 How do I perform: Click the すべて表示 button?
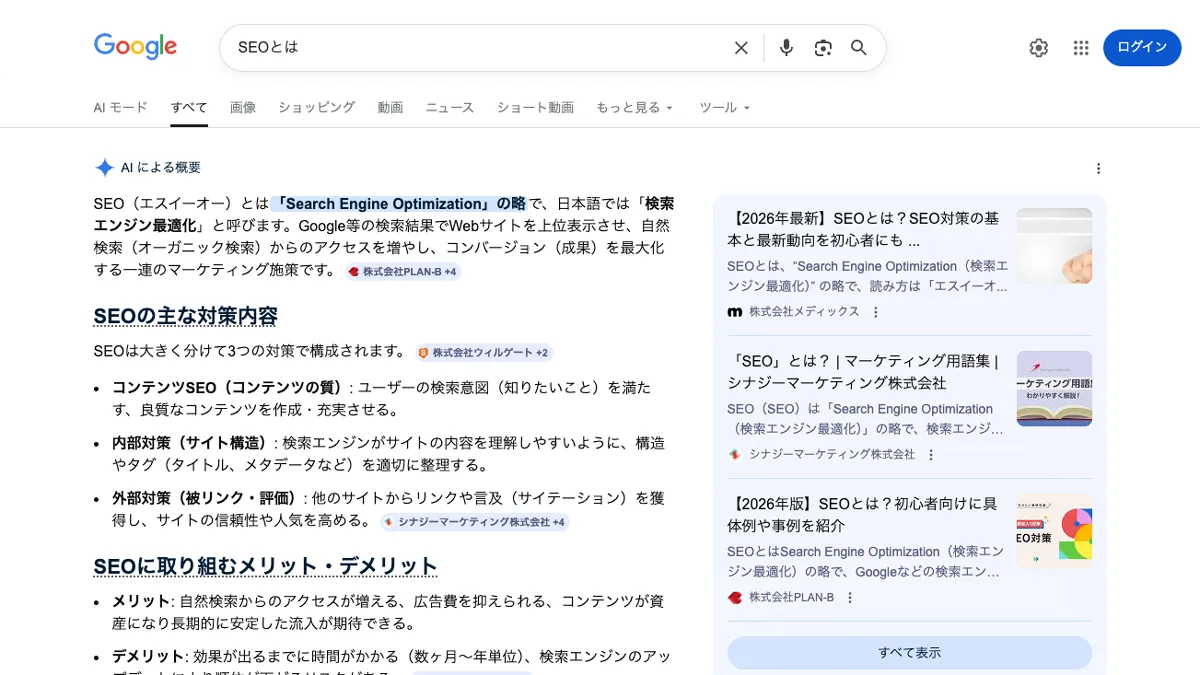tap(910, 653)
